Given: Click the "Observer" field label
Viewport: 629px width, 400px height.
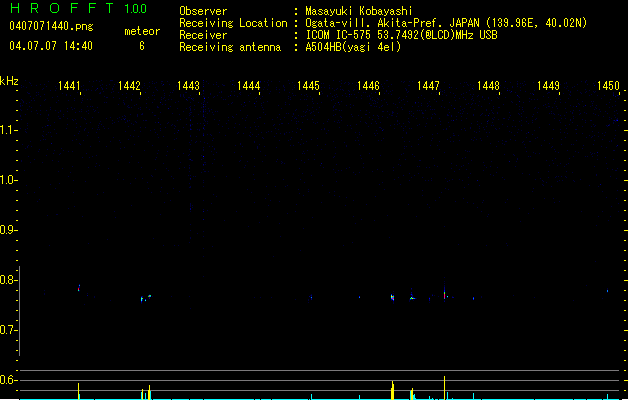Looking at the screenshot, I should [x=203, y=11].
